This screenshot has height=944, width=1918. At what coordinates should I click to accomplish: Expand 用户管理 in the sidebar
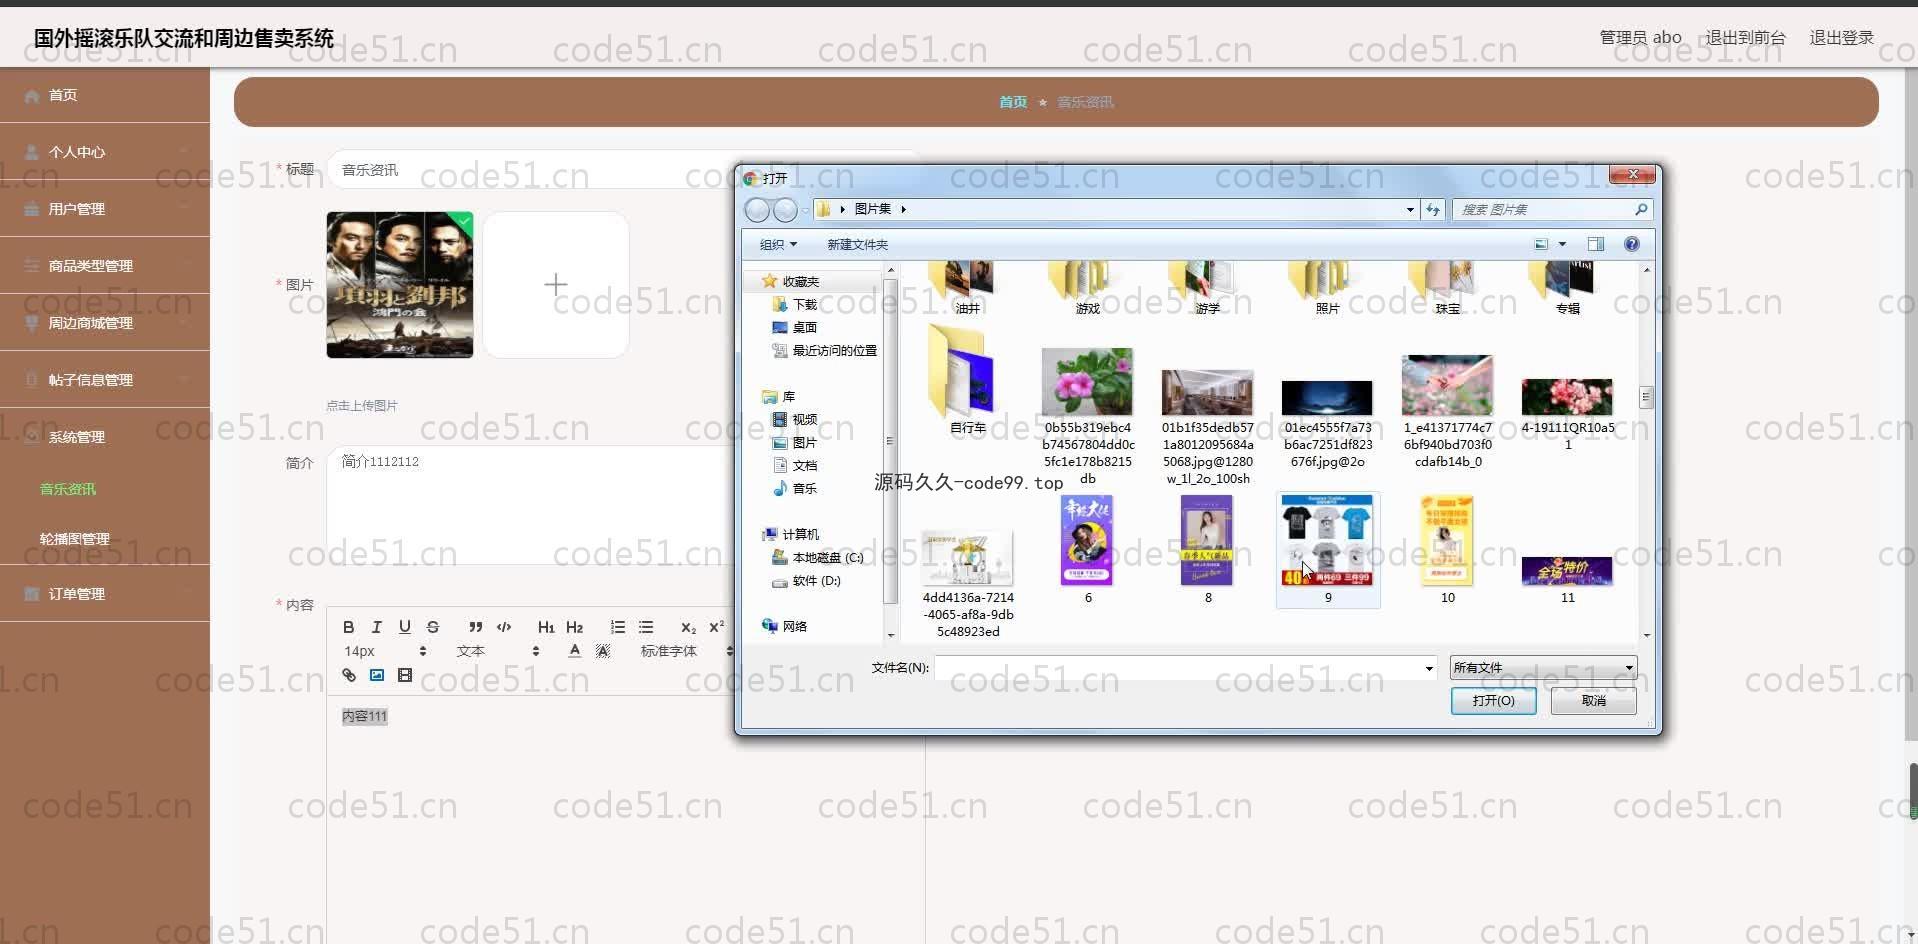tap(105, 209)
